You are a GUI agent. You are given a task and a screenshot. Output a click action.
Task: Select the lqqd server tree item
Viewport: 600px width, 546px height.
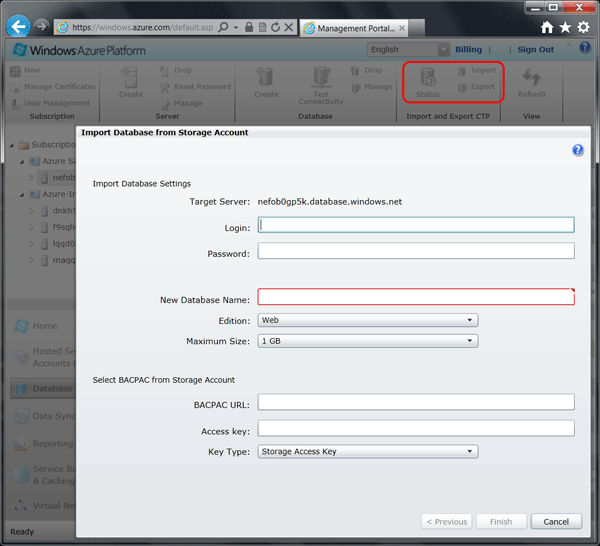pyautogui.click(x=58, y=244)
